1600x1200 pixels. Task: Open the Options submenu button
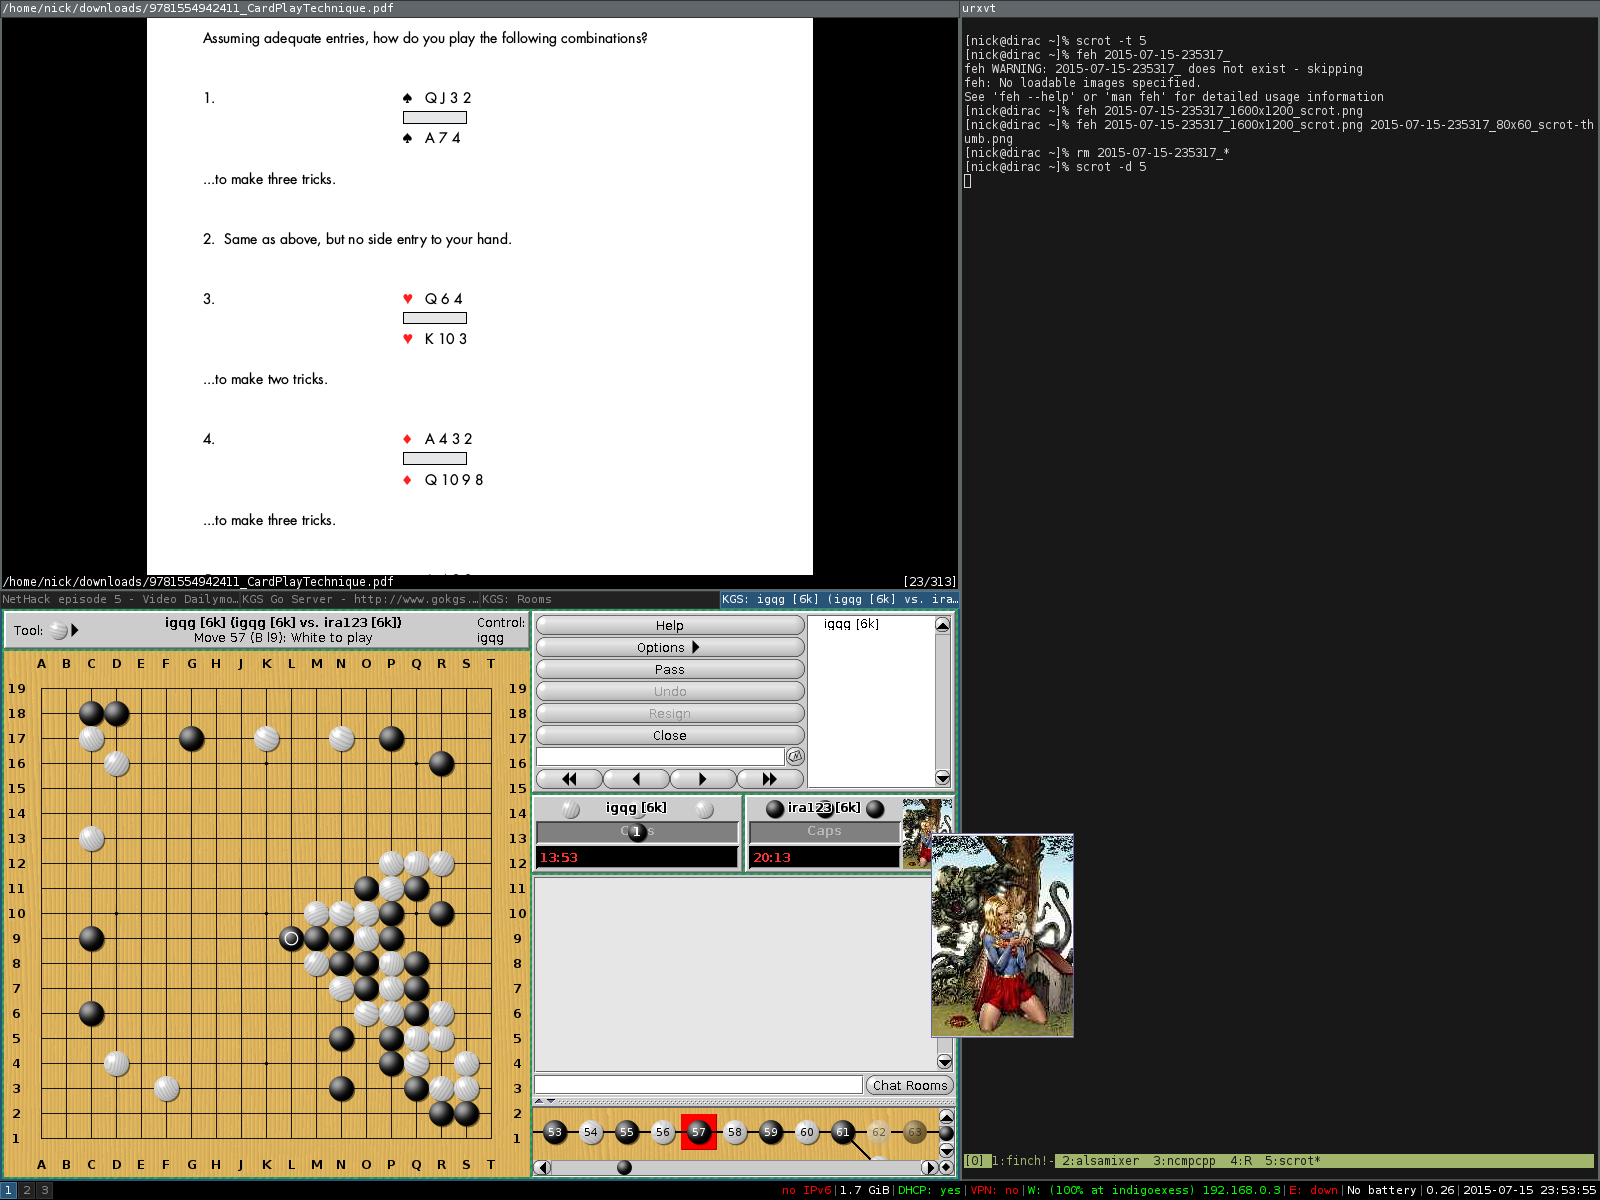(x=670, y=647)
